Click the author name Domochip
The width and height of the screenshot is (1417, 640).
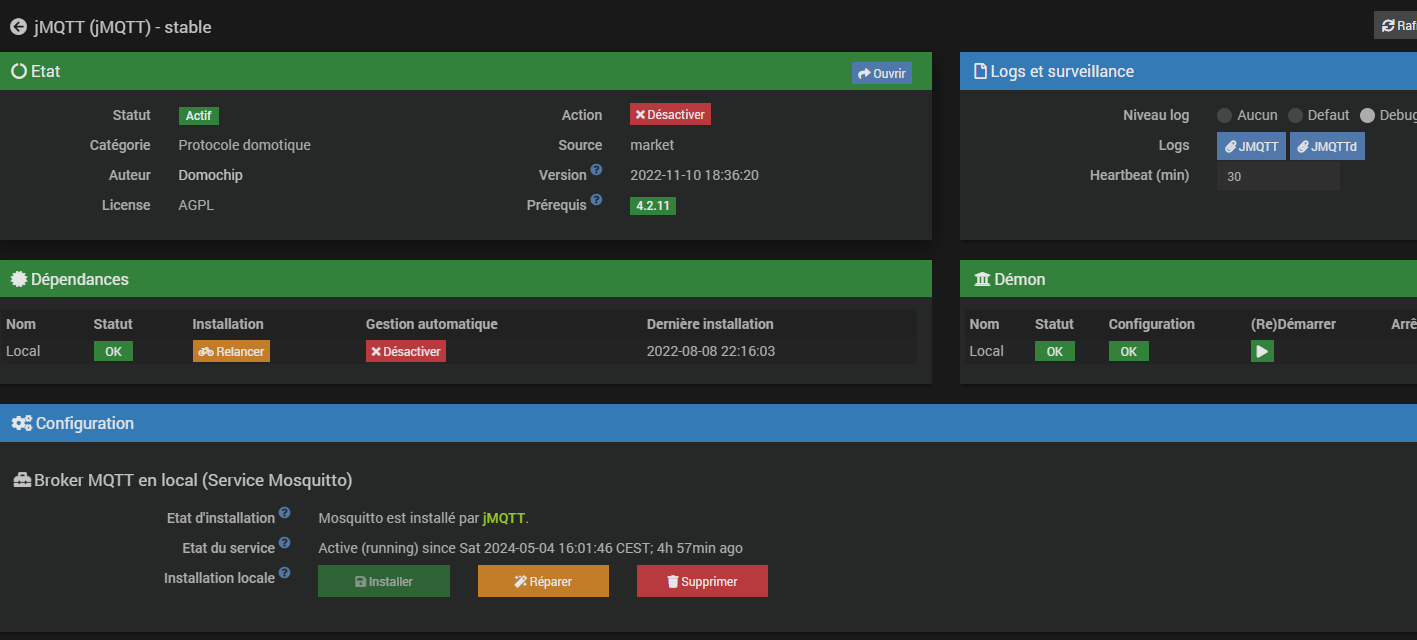pyautogui.click(x=210, y=175)
